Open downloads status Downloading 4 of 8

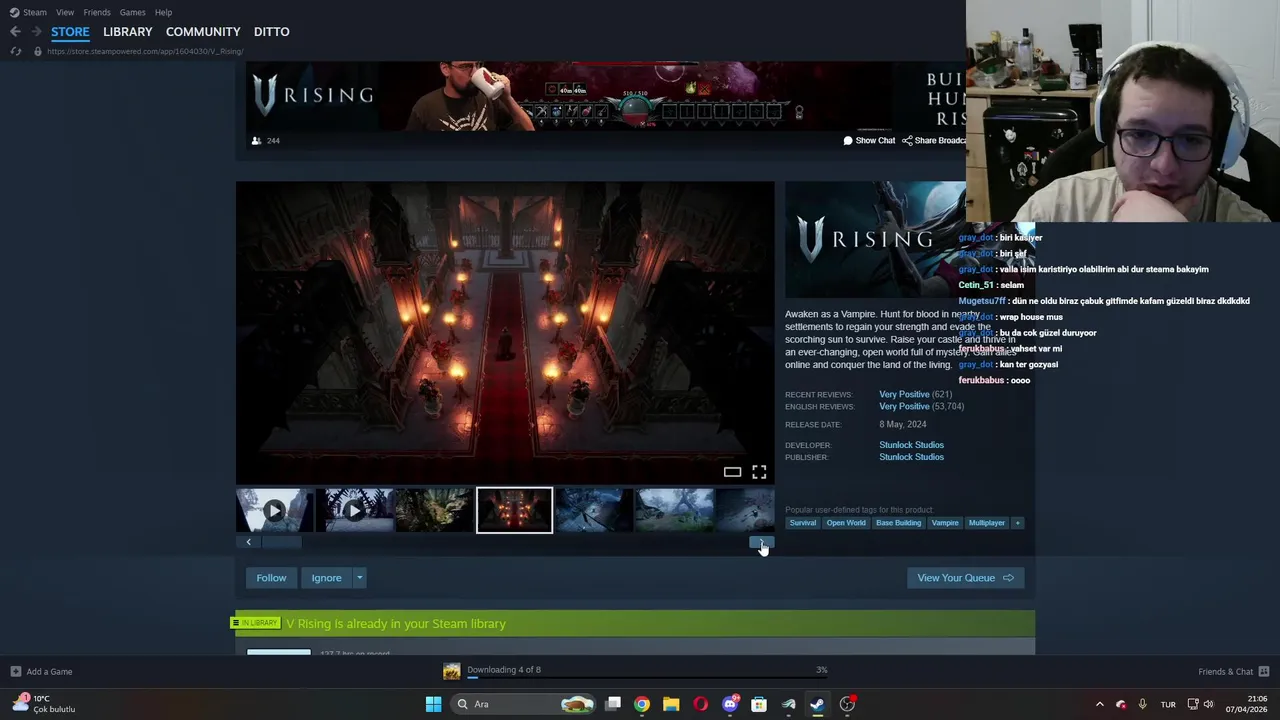click(503, 670)
